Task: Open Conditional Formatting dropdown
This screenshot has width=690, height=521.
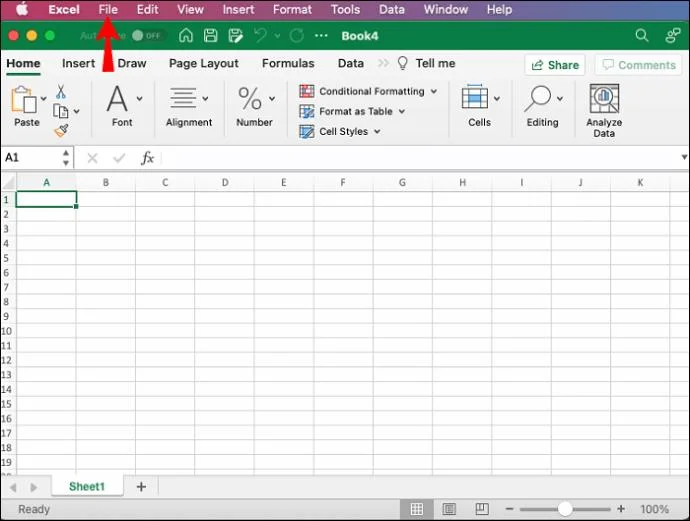Action: (x=368, y=91)
